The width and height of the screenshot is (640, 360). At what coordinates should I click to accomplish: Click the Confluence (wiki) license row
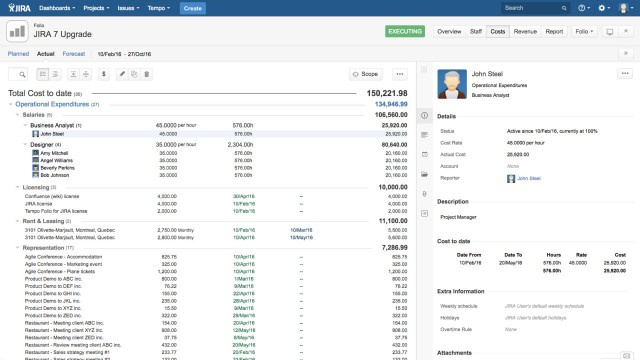208,196
